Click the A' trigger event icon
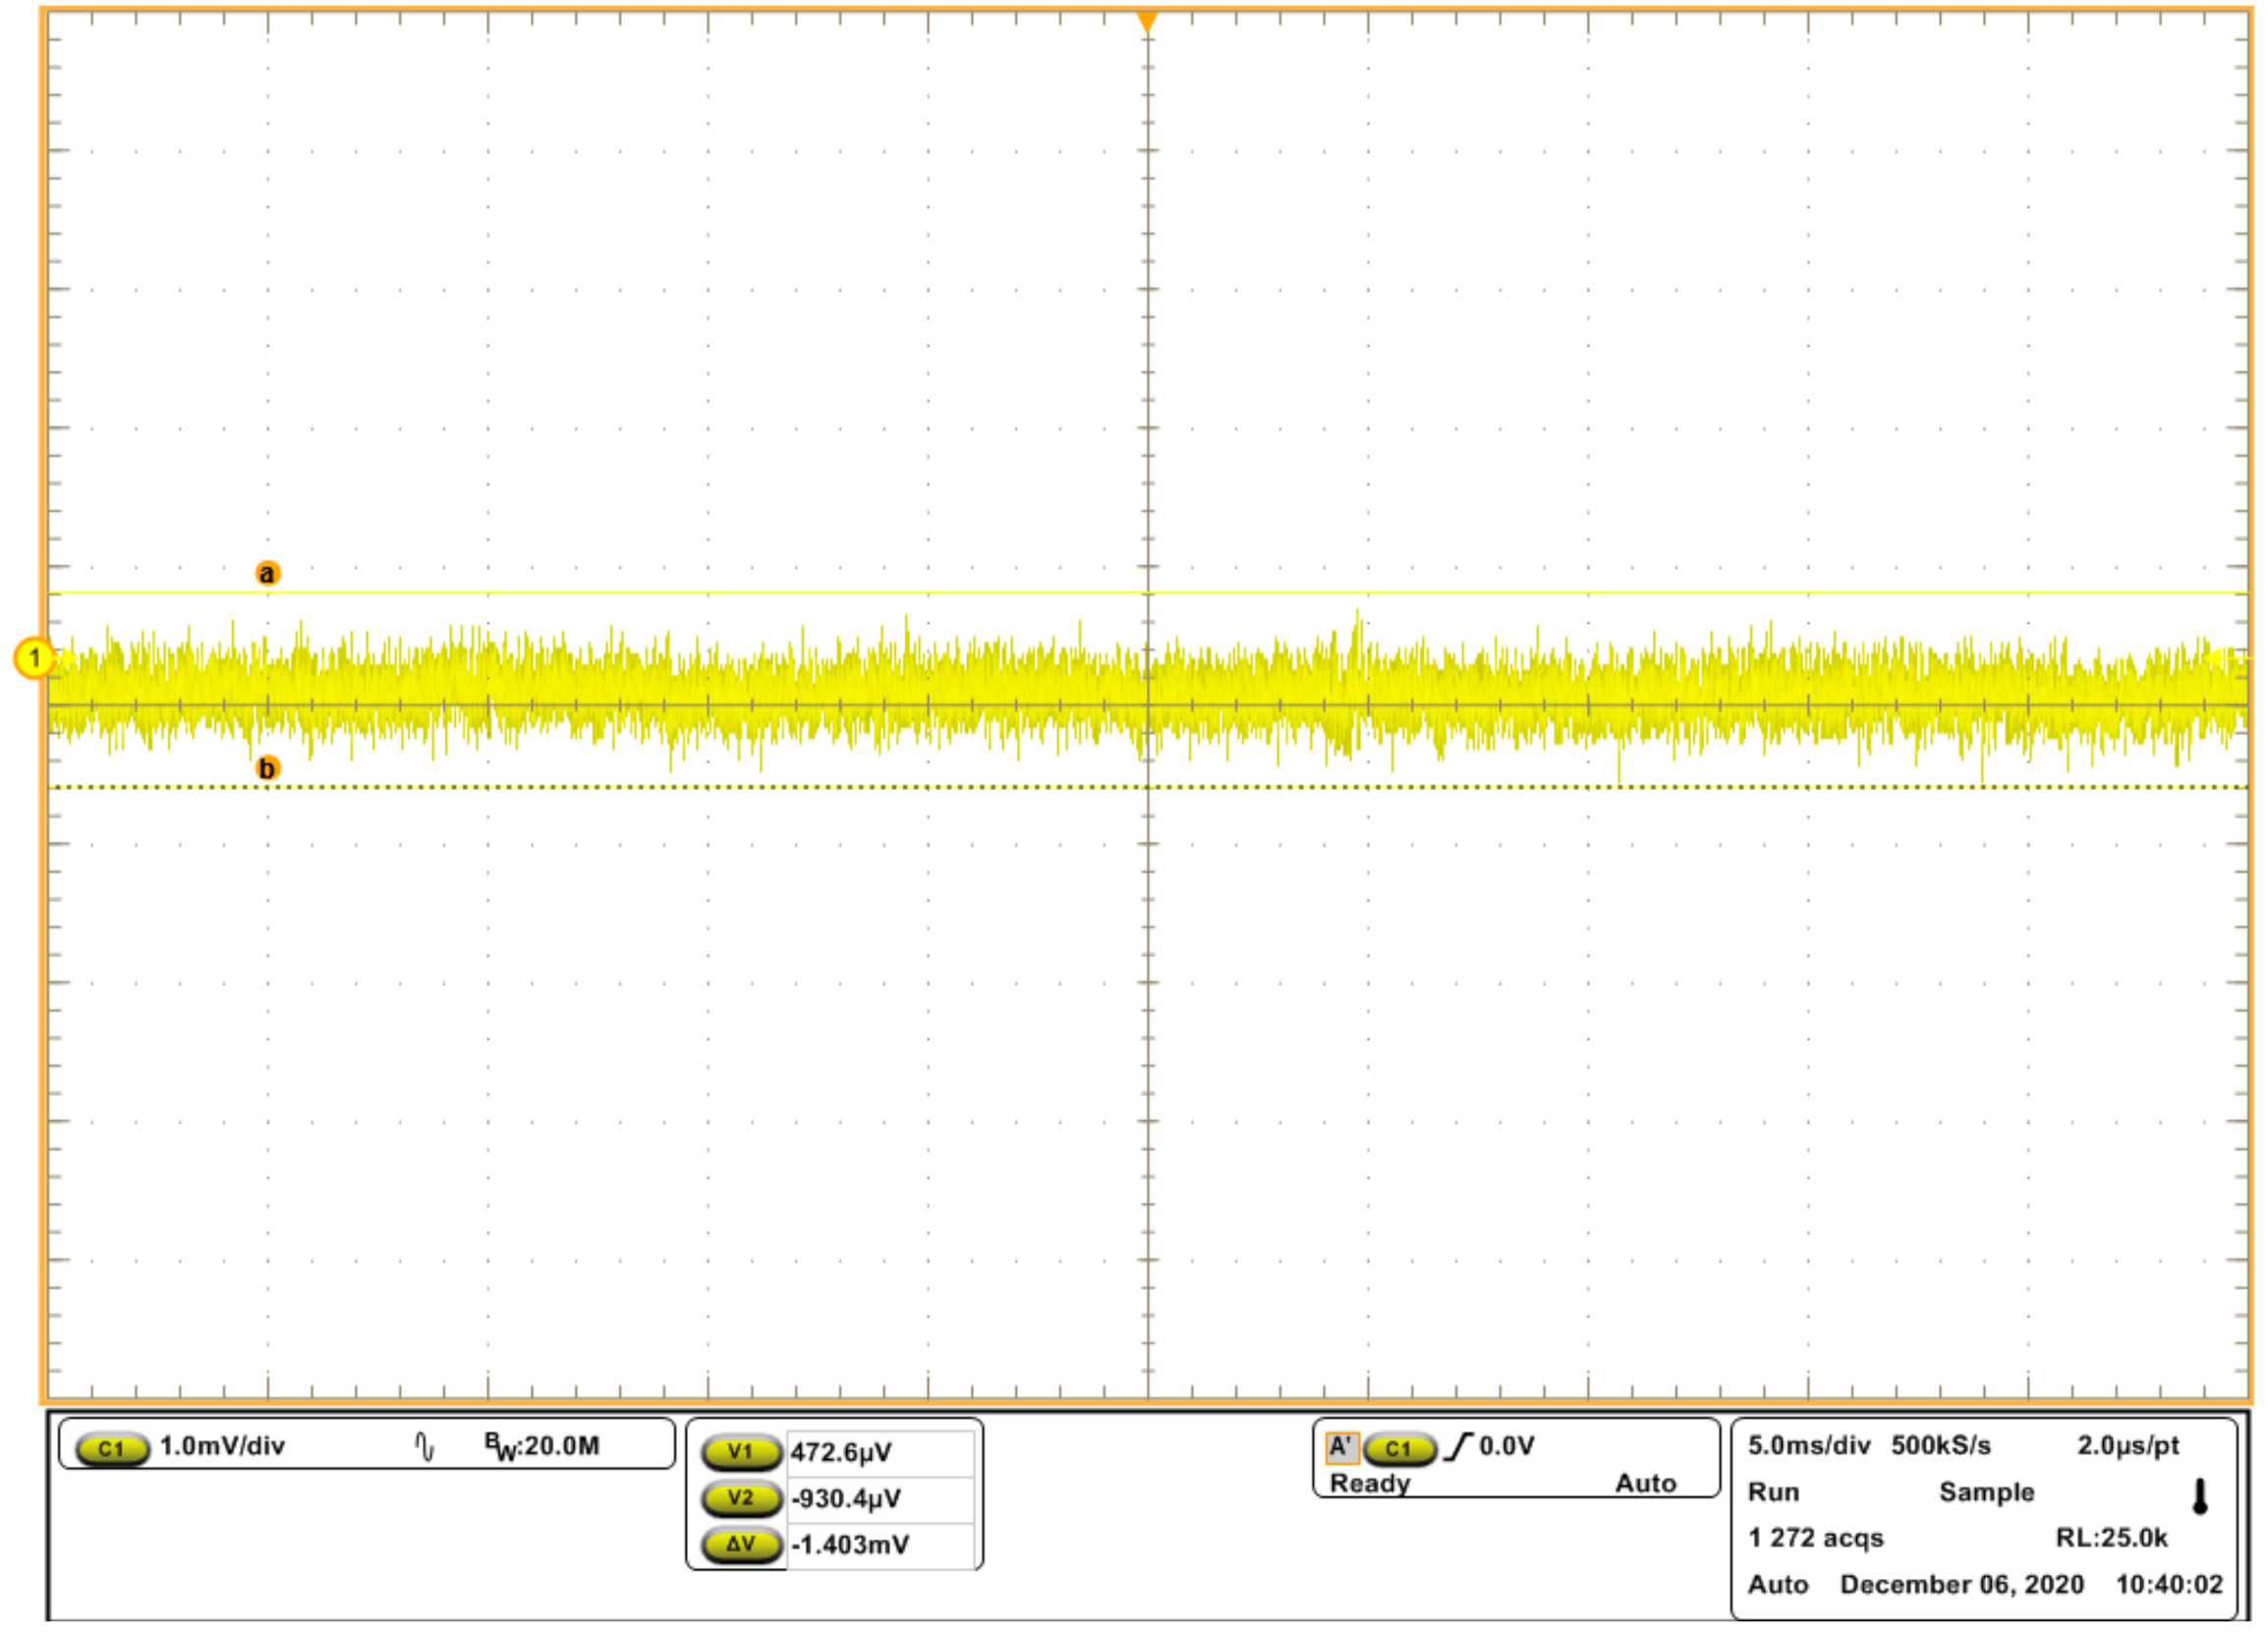The width and height of the screenshot is (2268, 1632). pyautogui.click(x=1341, y=1447)
